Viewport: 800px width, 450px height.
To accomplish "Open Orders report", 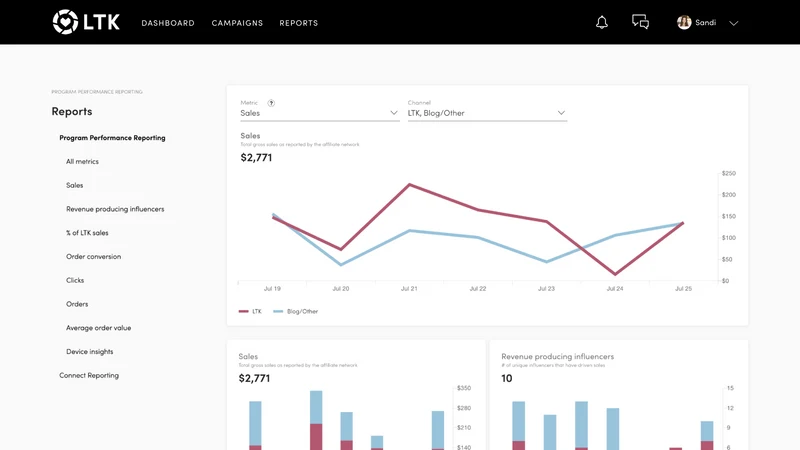I will (77, 304).
